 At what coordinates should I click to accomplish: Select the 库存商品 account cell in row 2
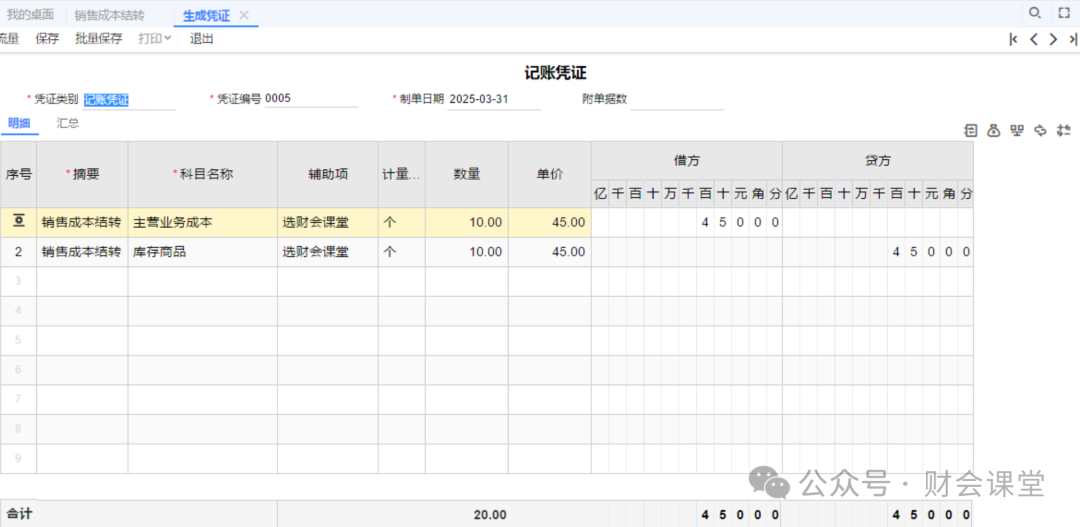tap(202, 252)
